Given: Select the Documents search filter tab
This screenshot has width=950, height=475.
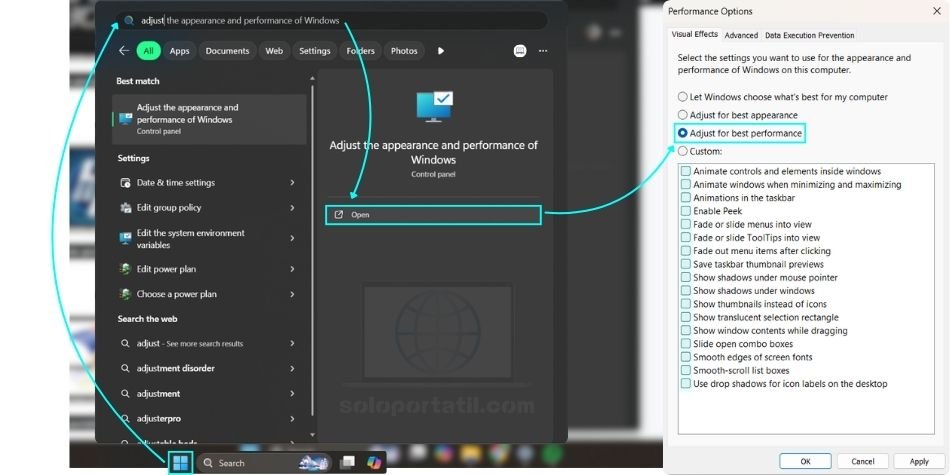Looking at the screenshot, I should click(227, 51).
